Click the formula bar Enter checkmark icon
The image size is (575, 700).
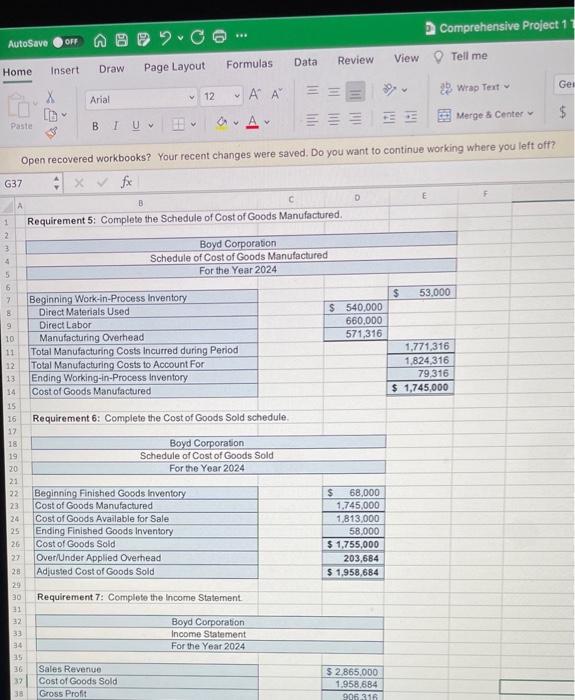[102, 182]
